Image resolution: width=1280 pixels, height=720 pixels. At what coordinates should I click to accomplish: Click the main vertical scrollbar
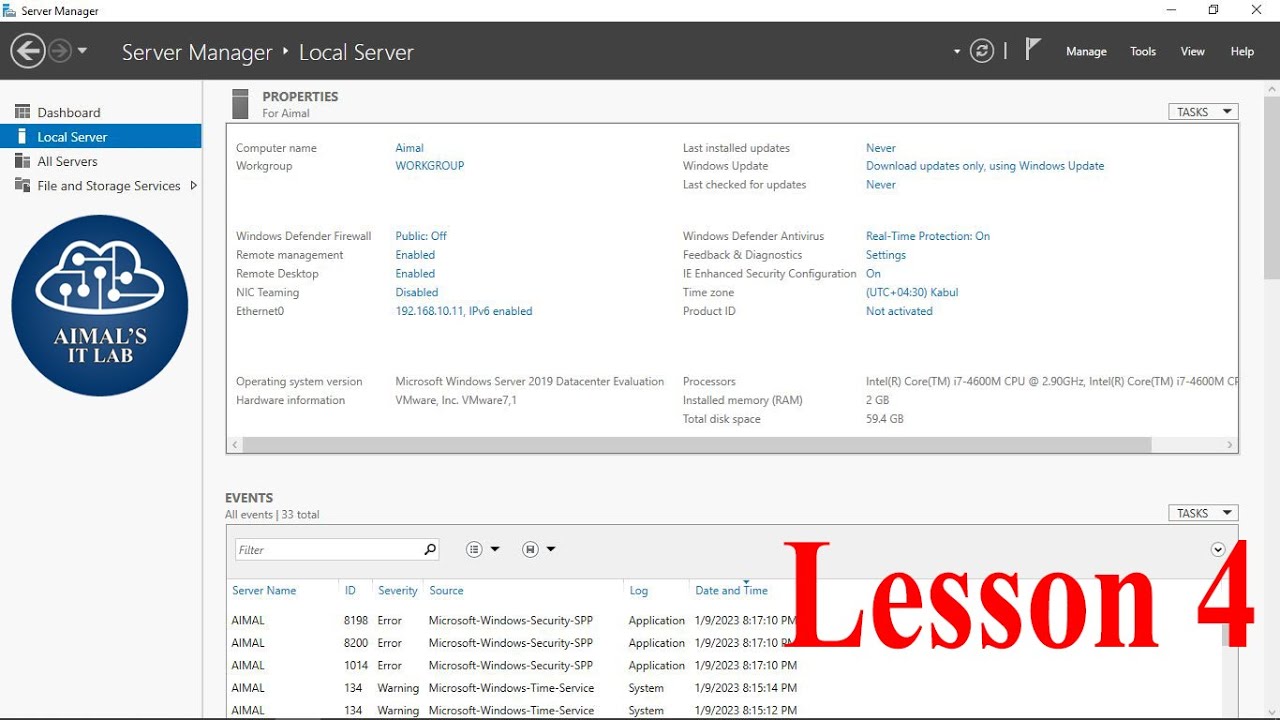point(1272,188)
